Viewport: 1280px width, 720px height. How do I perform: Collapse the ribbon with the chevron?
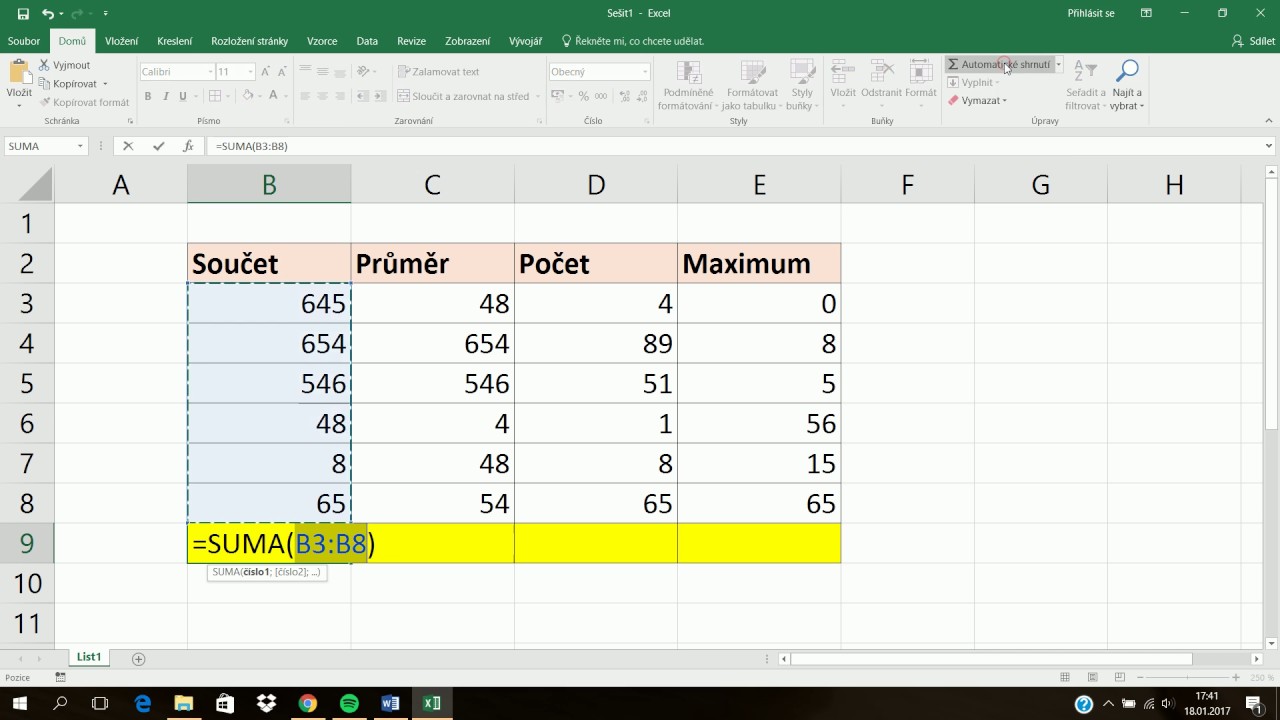tap(1268, 121)
